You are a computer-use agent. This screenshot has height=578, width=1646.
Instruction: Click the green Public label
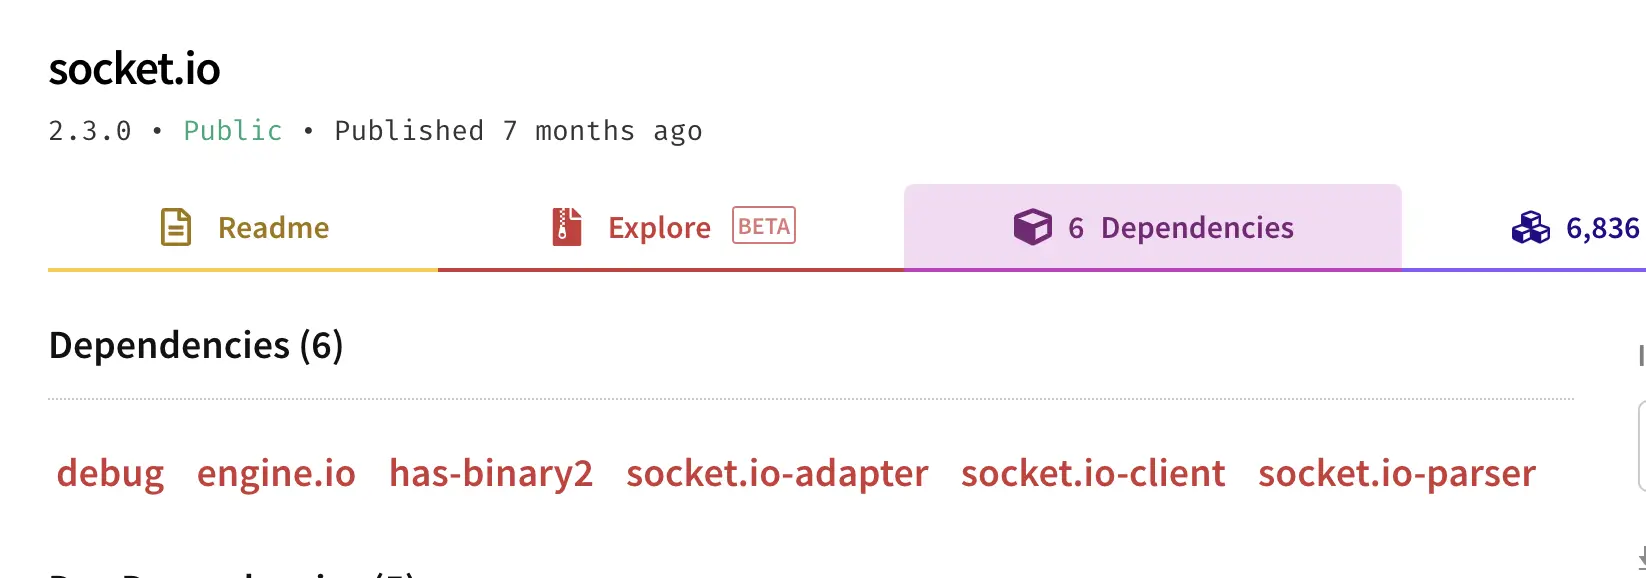pos(233,131)
